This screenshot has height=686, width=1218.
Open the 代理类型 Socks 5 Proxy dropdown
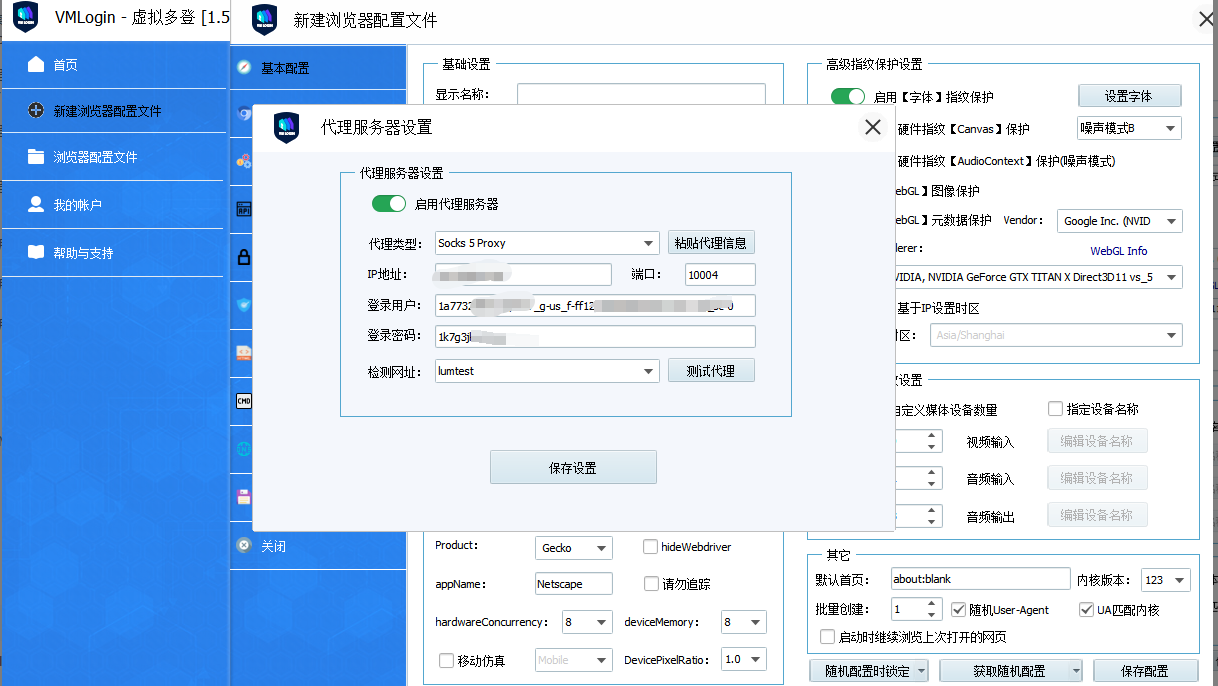tap(546, 243)
